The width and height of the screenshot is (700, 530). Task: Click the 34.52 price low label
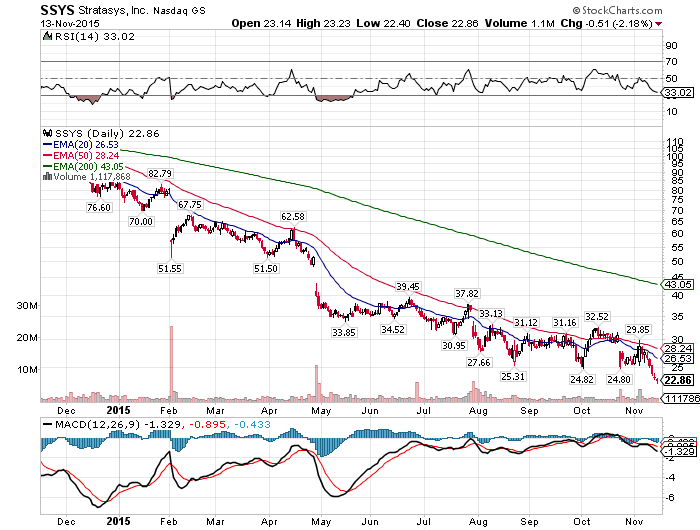click(x=393, y=330)
